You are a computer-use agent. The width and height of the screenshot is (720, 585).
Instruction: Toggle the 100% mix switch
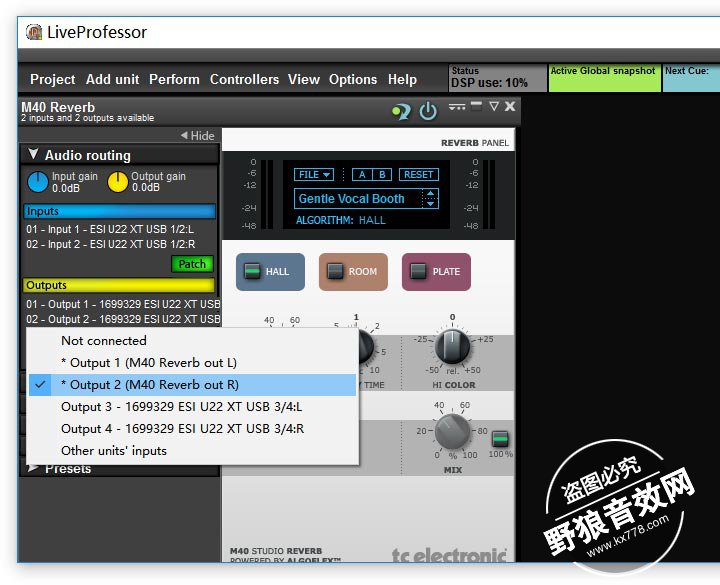point(500,439)
